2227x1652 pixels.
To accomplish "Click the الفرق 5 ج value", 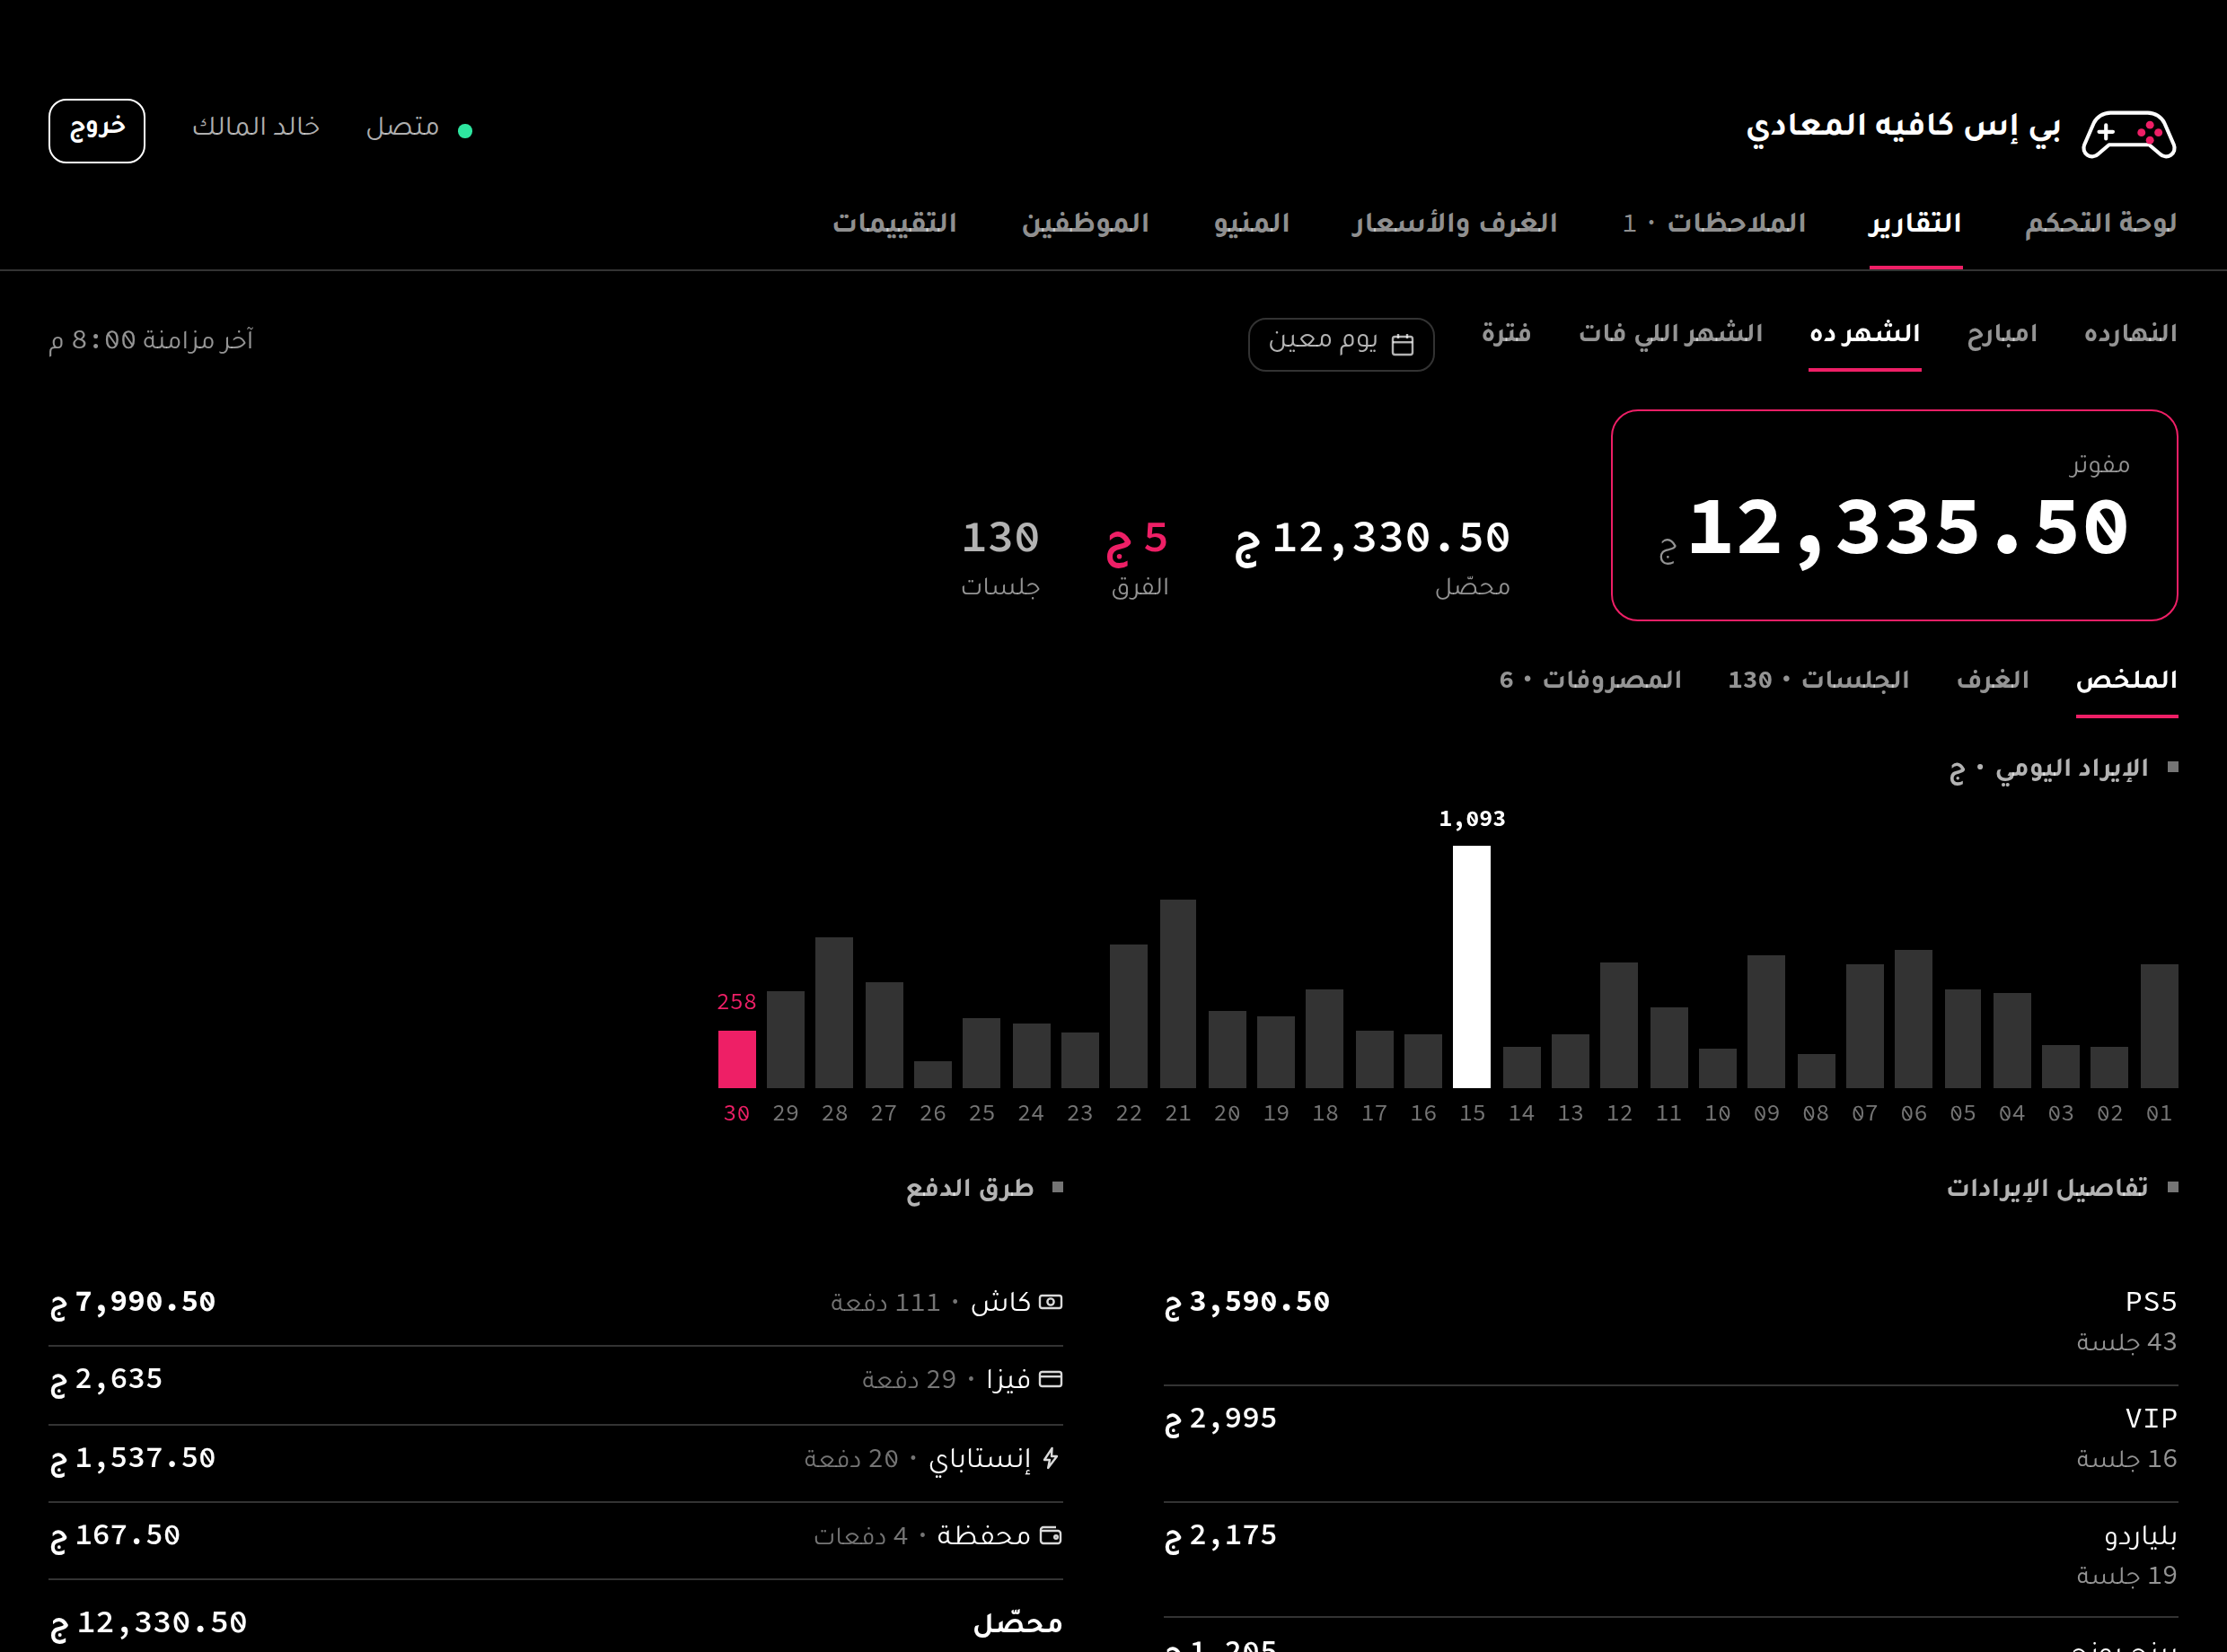I will coord(1137,540).
